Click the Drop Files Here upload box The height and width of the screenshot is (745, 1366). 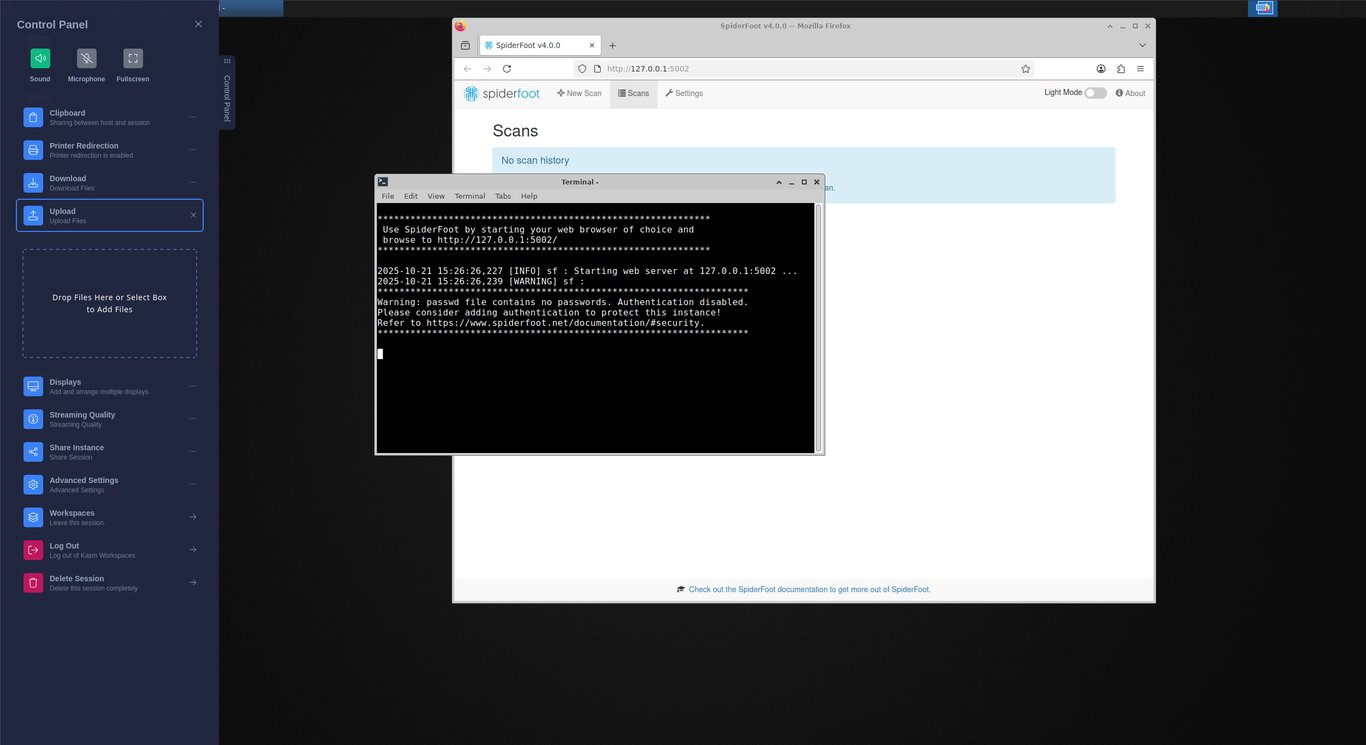pos(110,303)
